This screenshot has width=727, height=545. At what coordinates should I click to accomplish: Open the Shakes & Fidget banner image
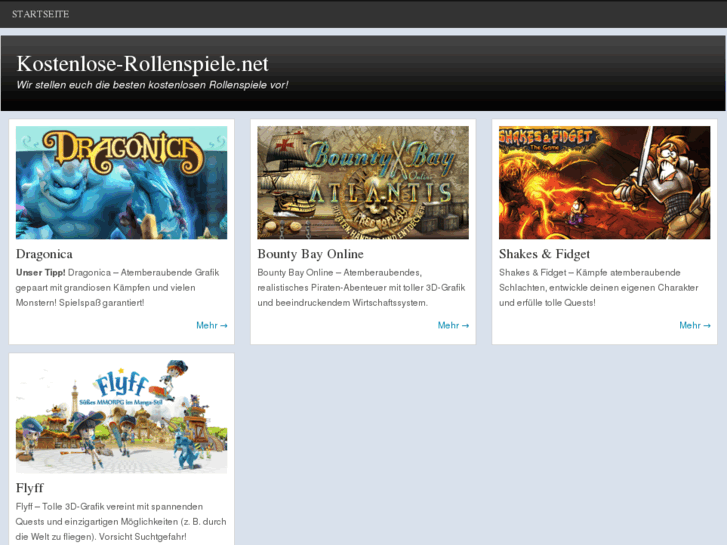tap(605, 183)
